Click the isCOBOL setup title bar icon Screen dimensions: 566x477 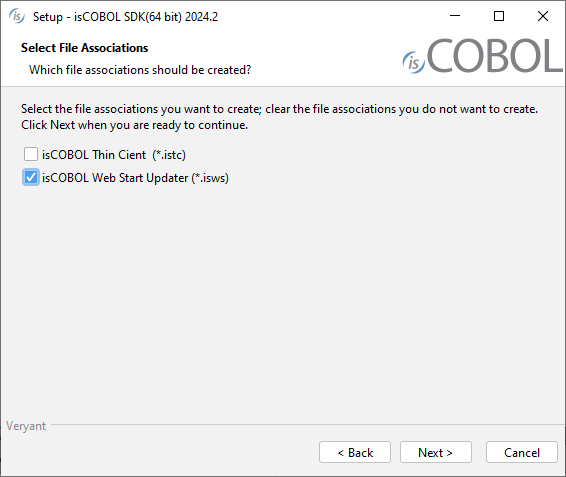coord(17,16)
